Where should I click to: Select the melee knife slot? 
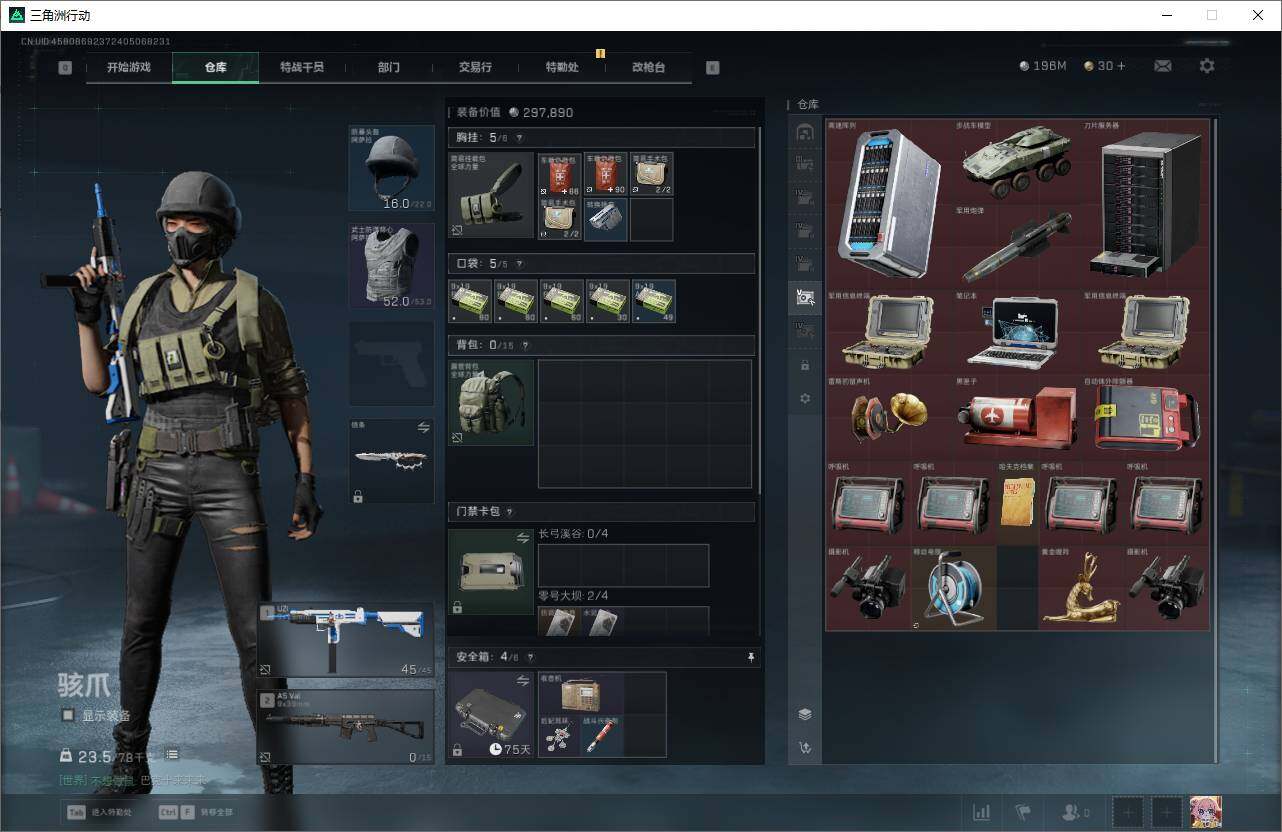click(x=391, y=461)
